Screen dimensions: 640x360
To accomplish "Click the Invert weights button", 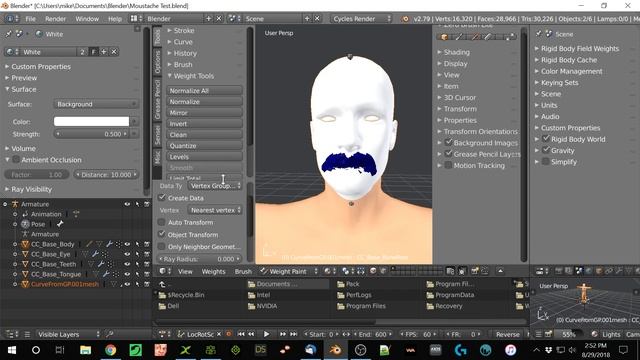I will tap(204, 124).
